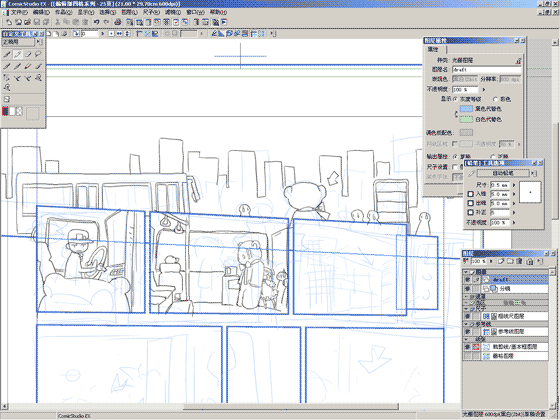560x420 pixels.
Task: Click the pencil icon in tool options panel
Action: pyautogui.click(x=471, y=174)
